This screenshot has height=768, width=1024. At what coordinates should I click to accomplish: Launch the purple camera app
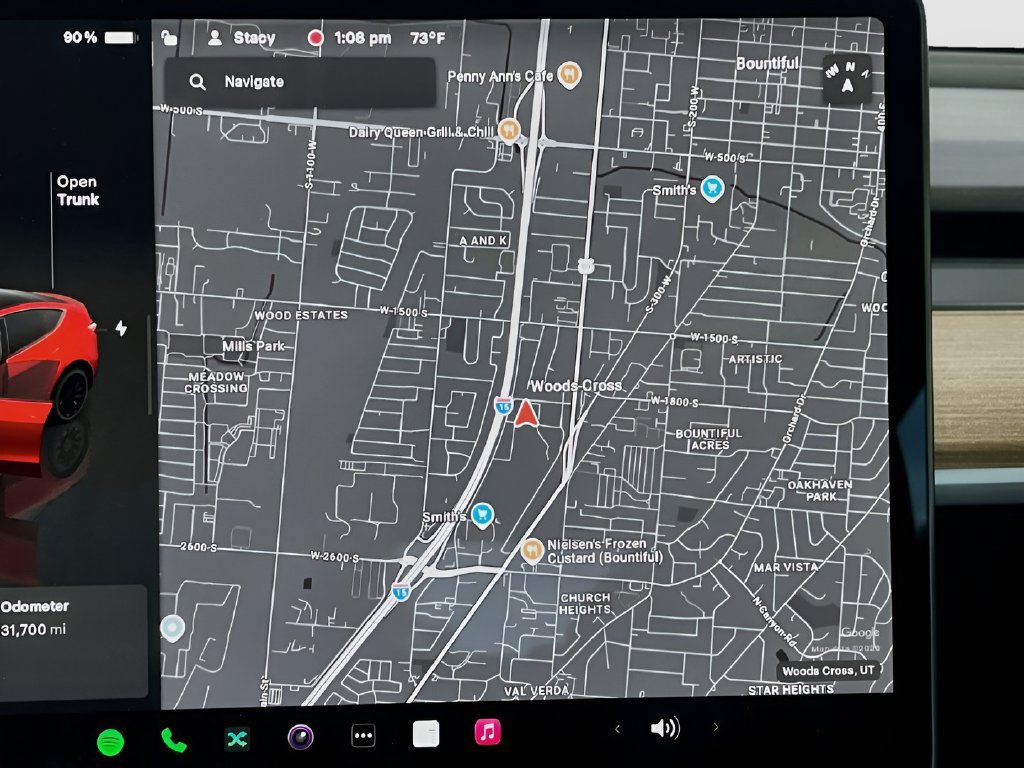click(x=300, y=737)
